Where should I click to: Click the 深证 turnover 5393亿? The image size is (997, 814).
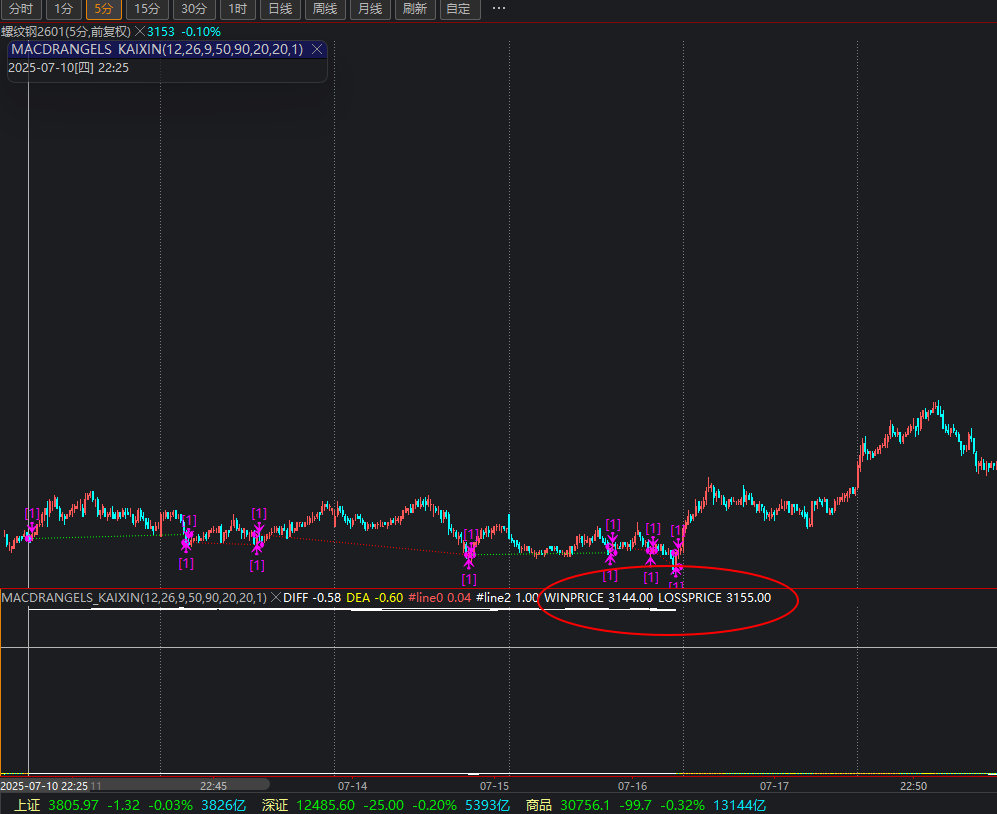pyautogui.click(x=488, y=805)
